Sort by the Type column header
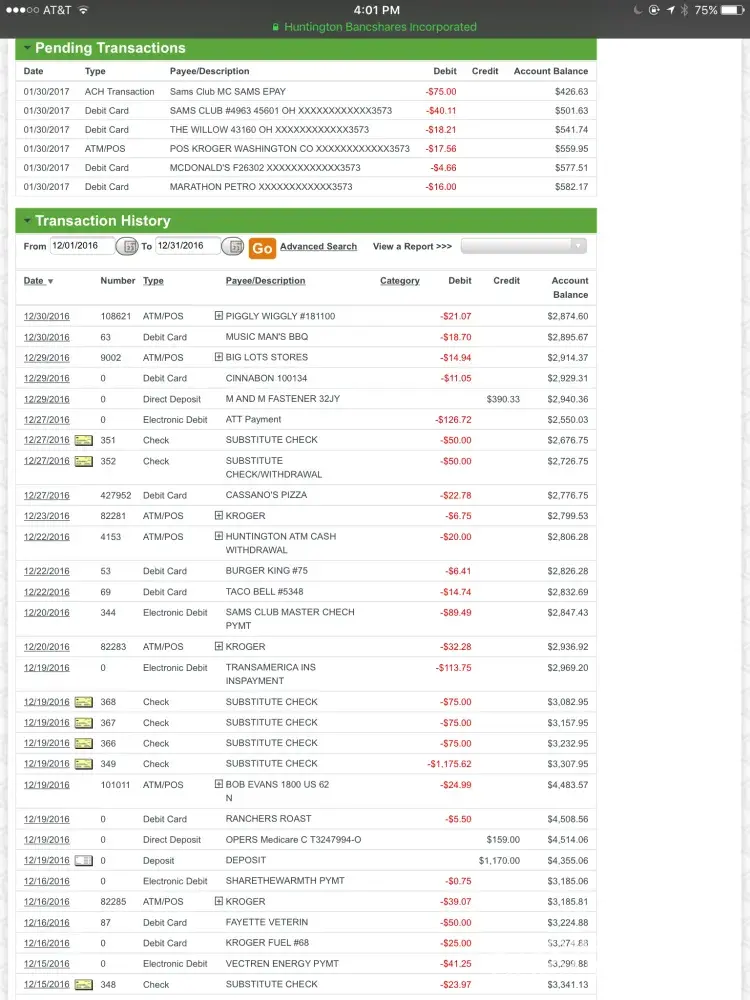750x1000 pixels. tap(153, 281)
